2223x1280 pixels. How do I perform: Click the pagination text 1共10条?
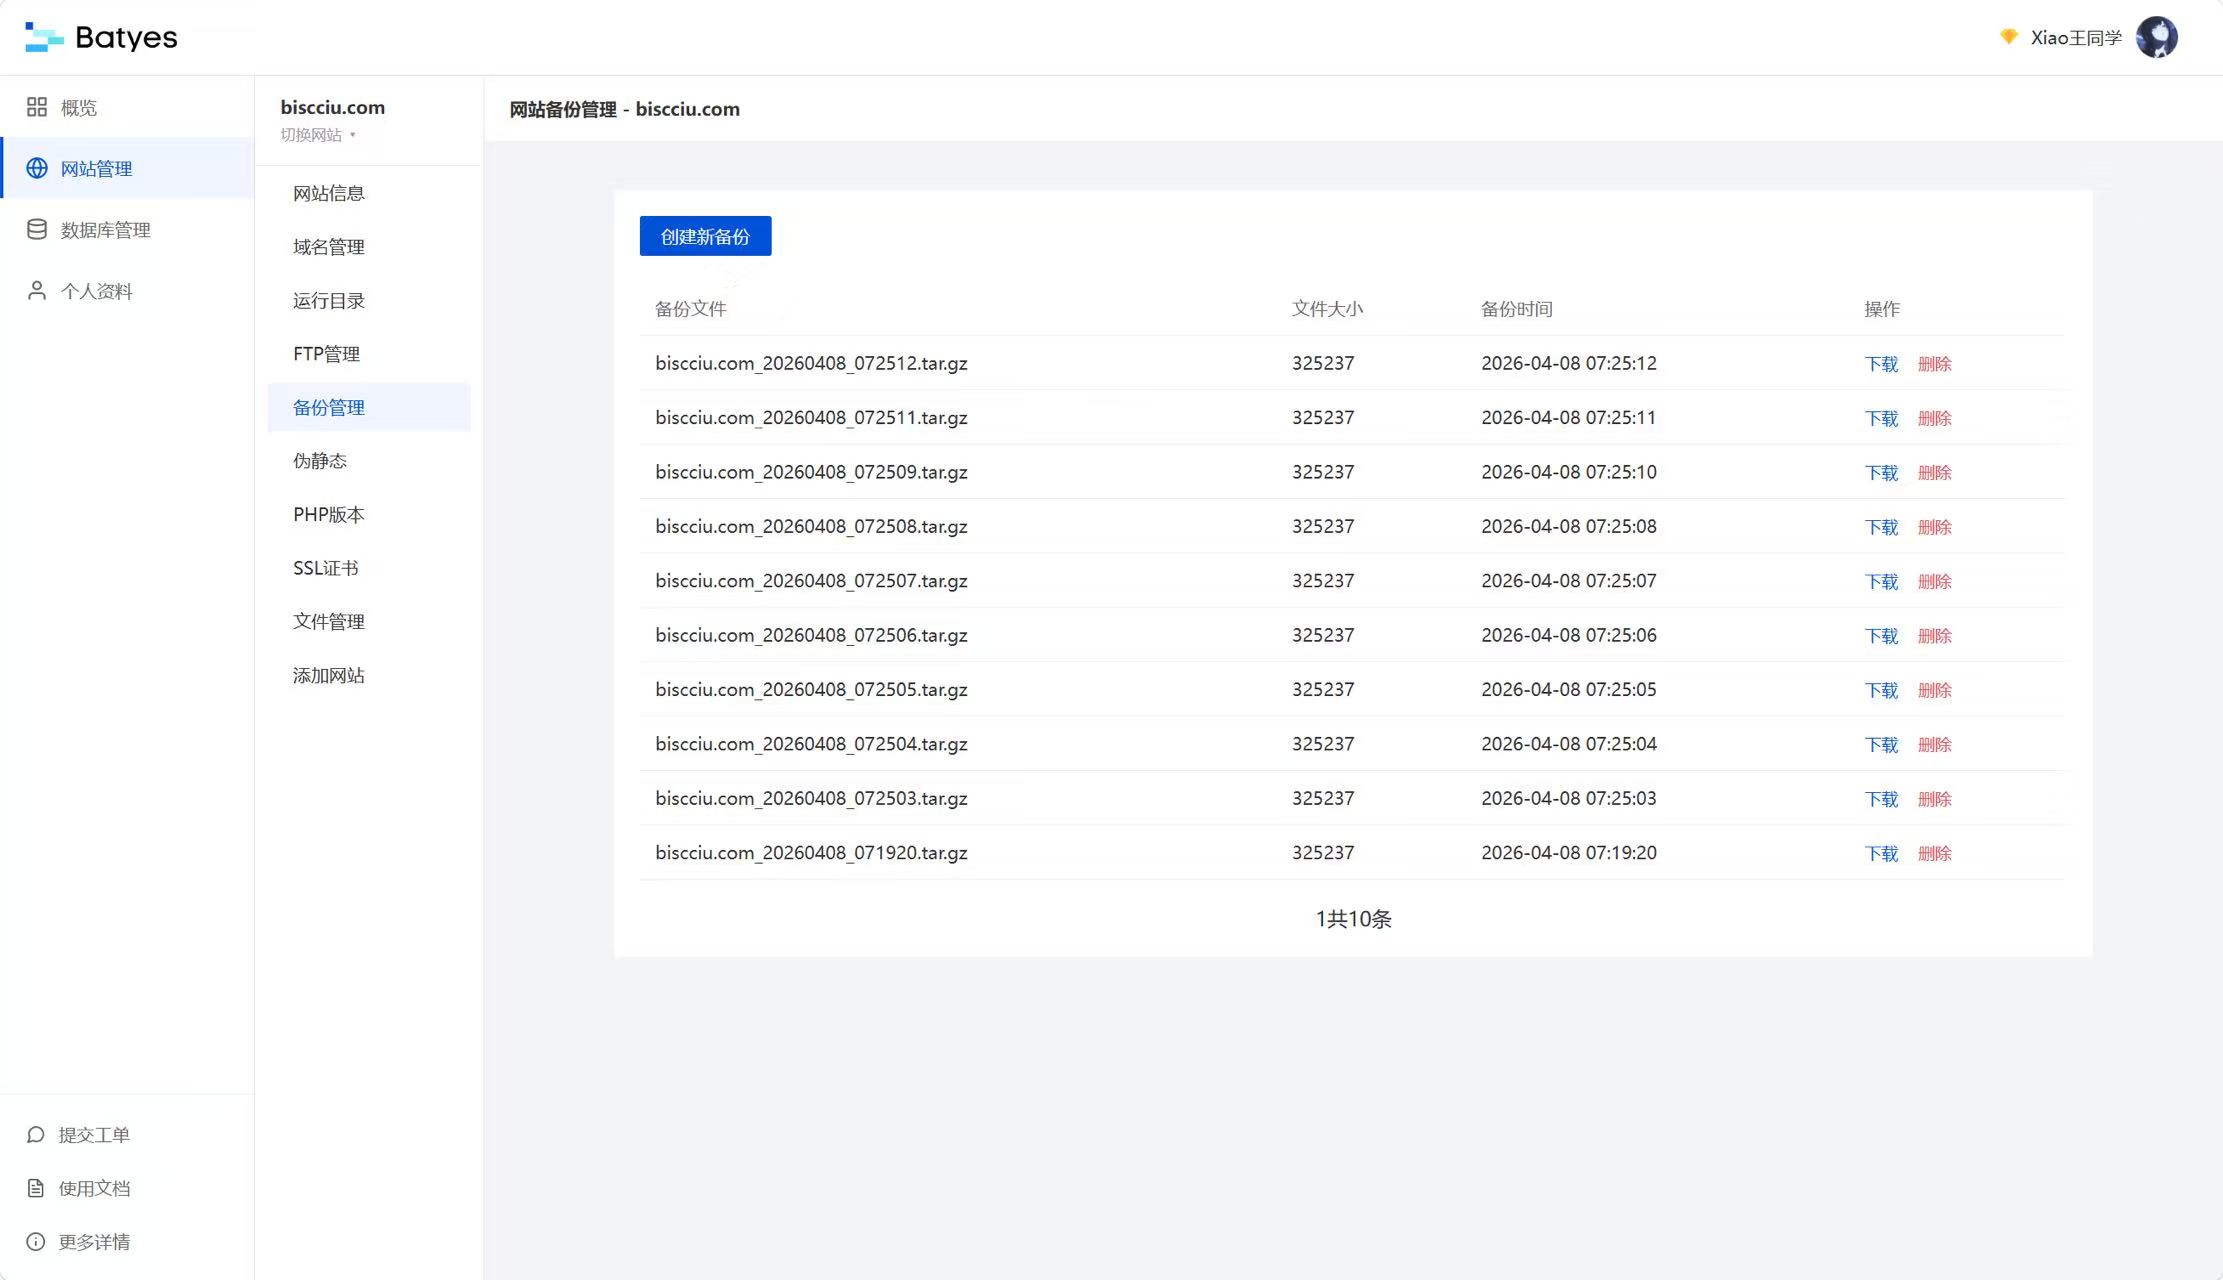(x=1353, y=919)
